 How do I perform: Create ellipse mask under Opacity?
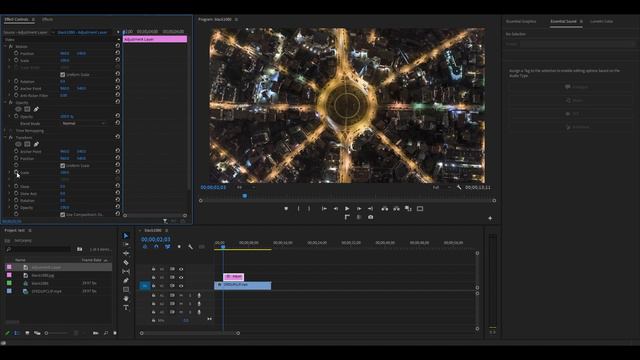tap(18, 109)
